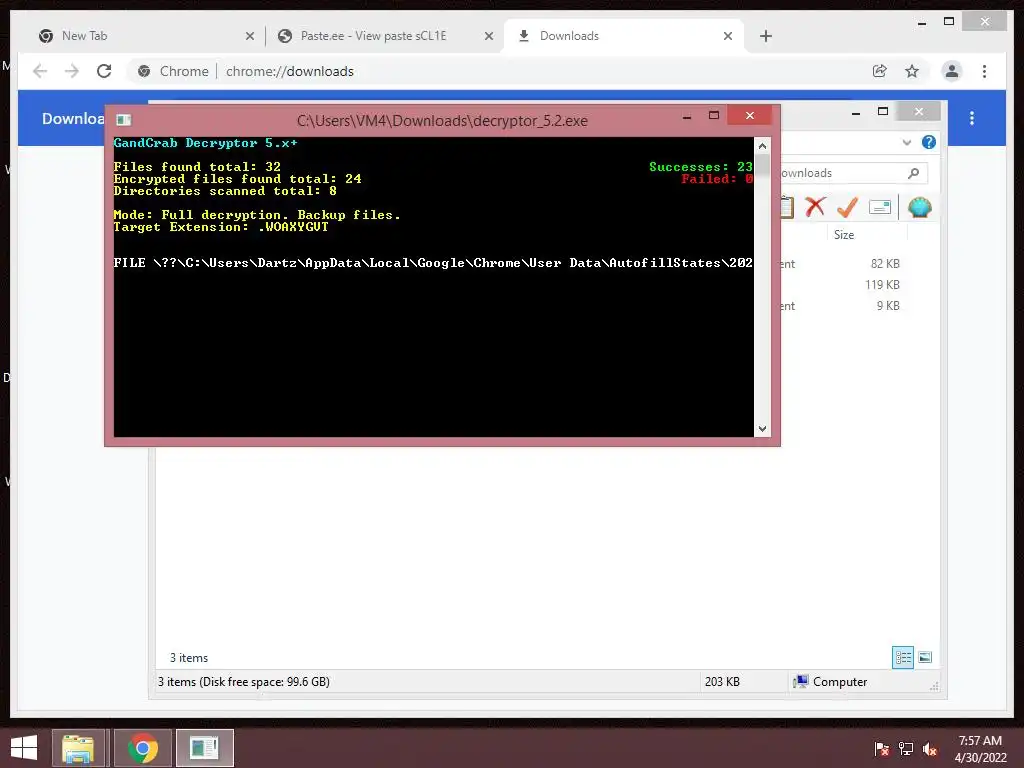The image size is (1024, 768).
Task: Click the blue shell toolbar icon
Action: tap(920, 208)
